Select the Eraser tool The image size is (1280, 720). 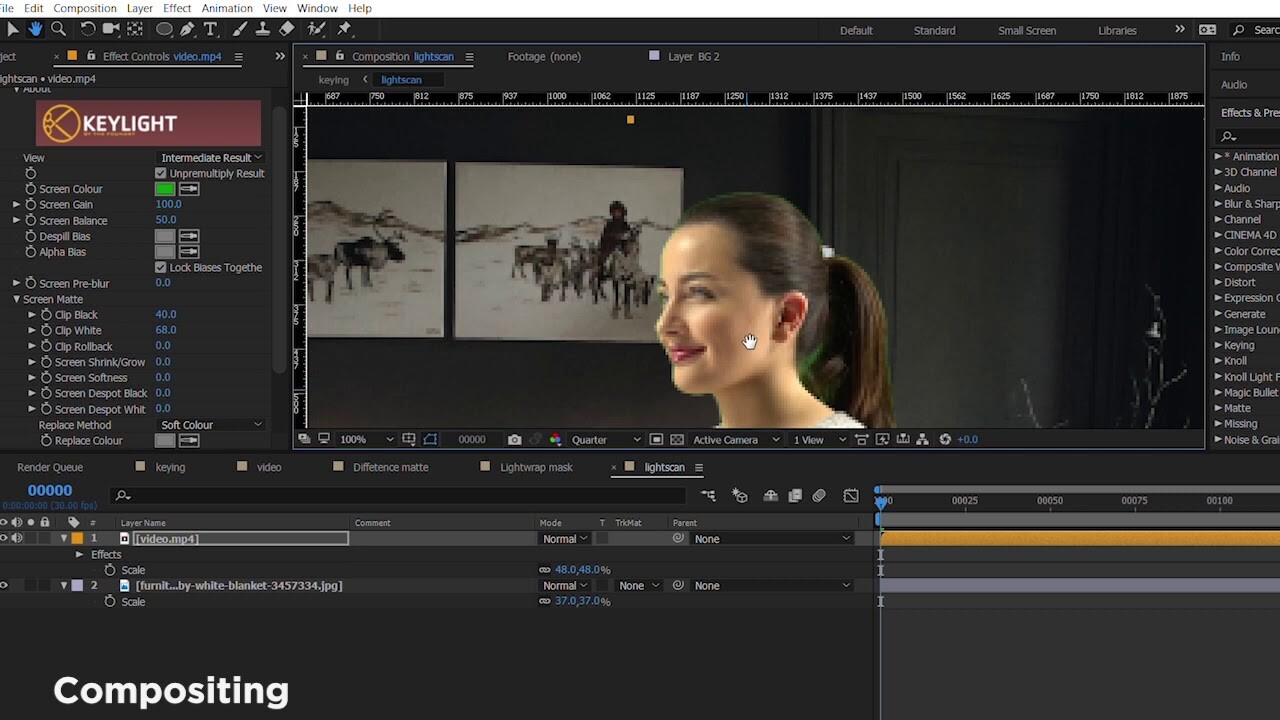[x=287, y=29]
